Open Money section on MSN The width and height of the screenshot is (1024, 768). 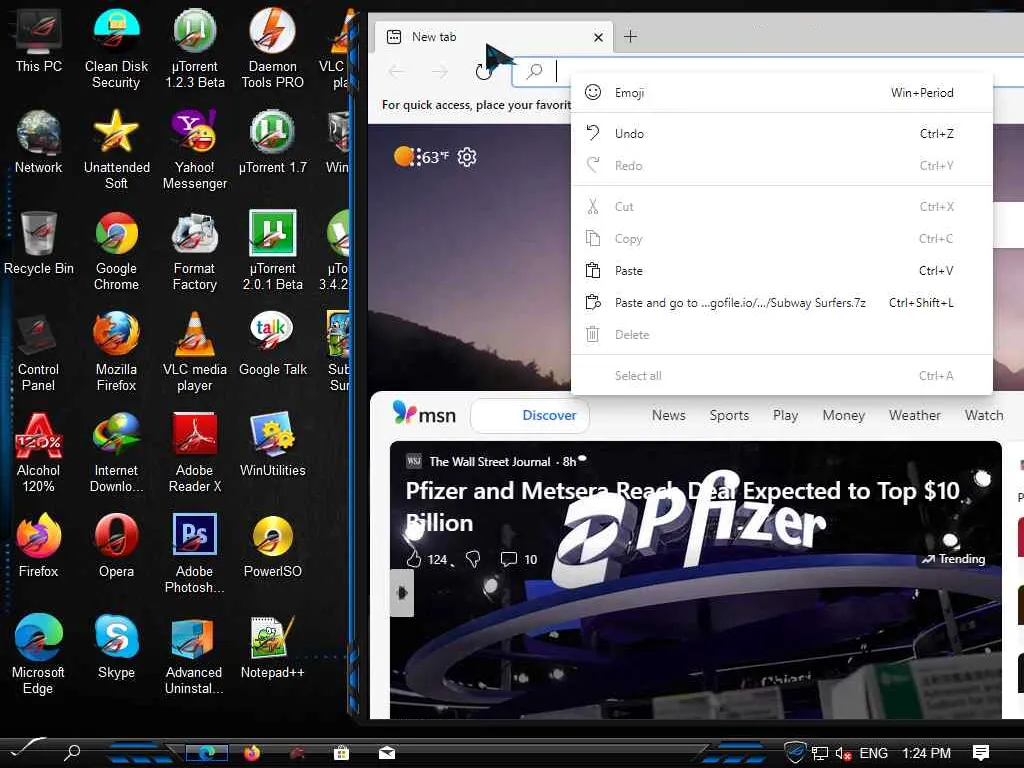tap(844, 415)
